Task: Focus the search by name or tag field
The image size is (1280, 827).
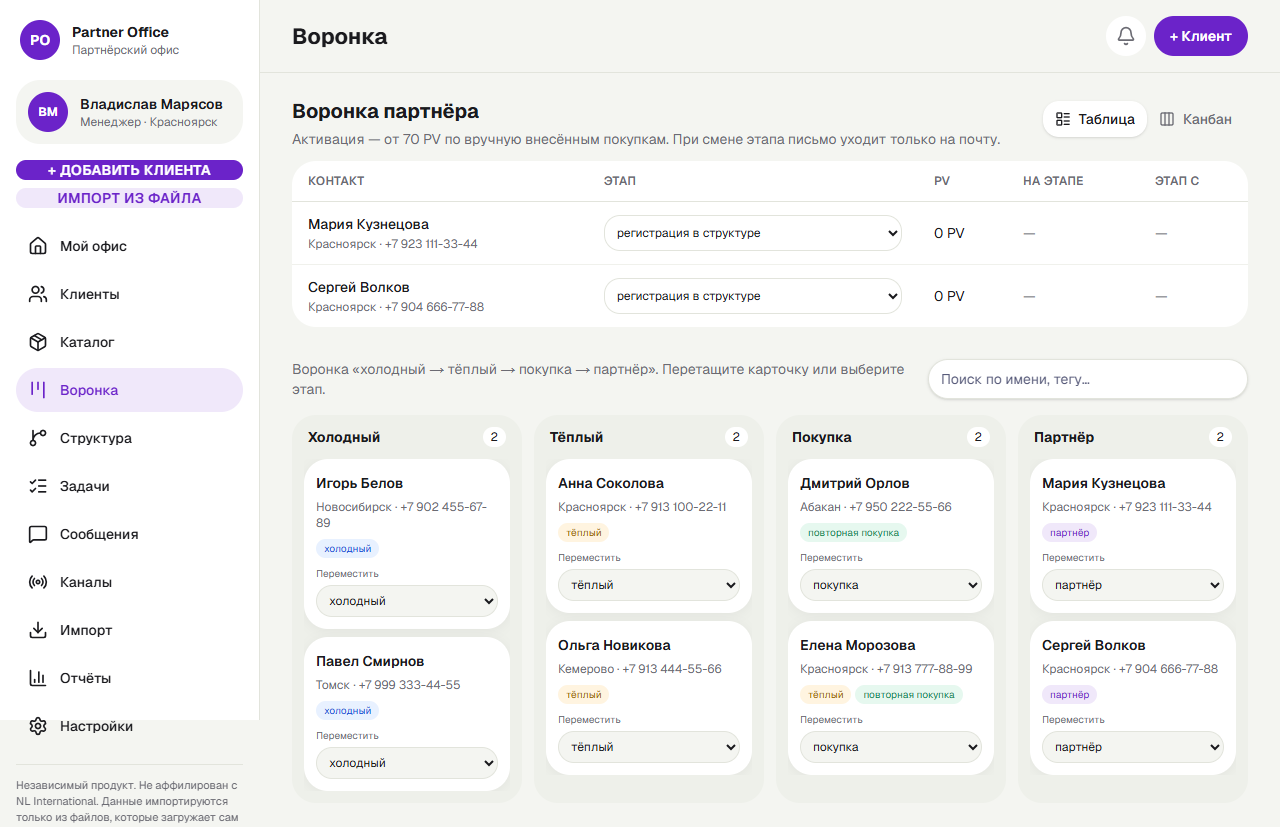Action: pos(1088,379)
